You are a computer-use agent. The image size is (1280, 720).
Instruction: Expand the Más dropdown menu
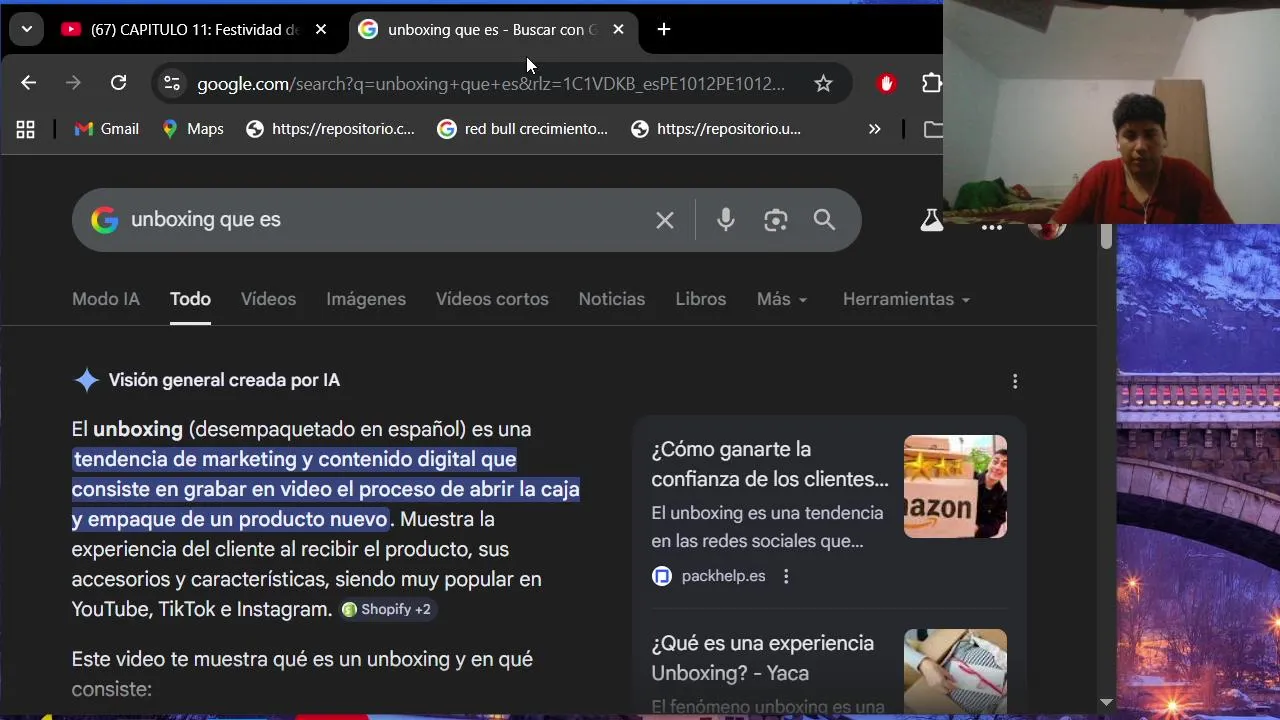tap(782, 299)
